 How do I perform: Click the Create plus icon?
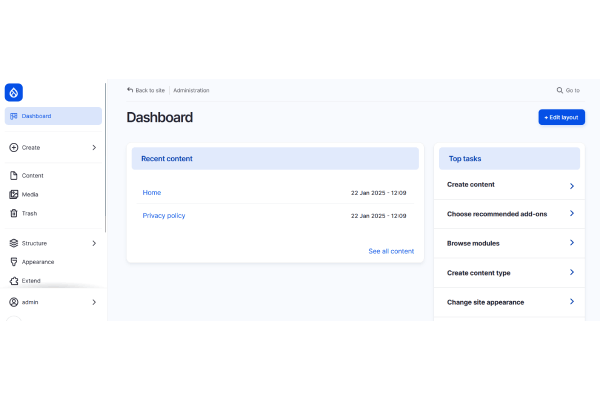click(13, 147)
